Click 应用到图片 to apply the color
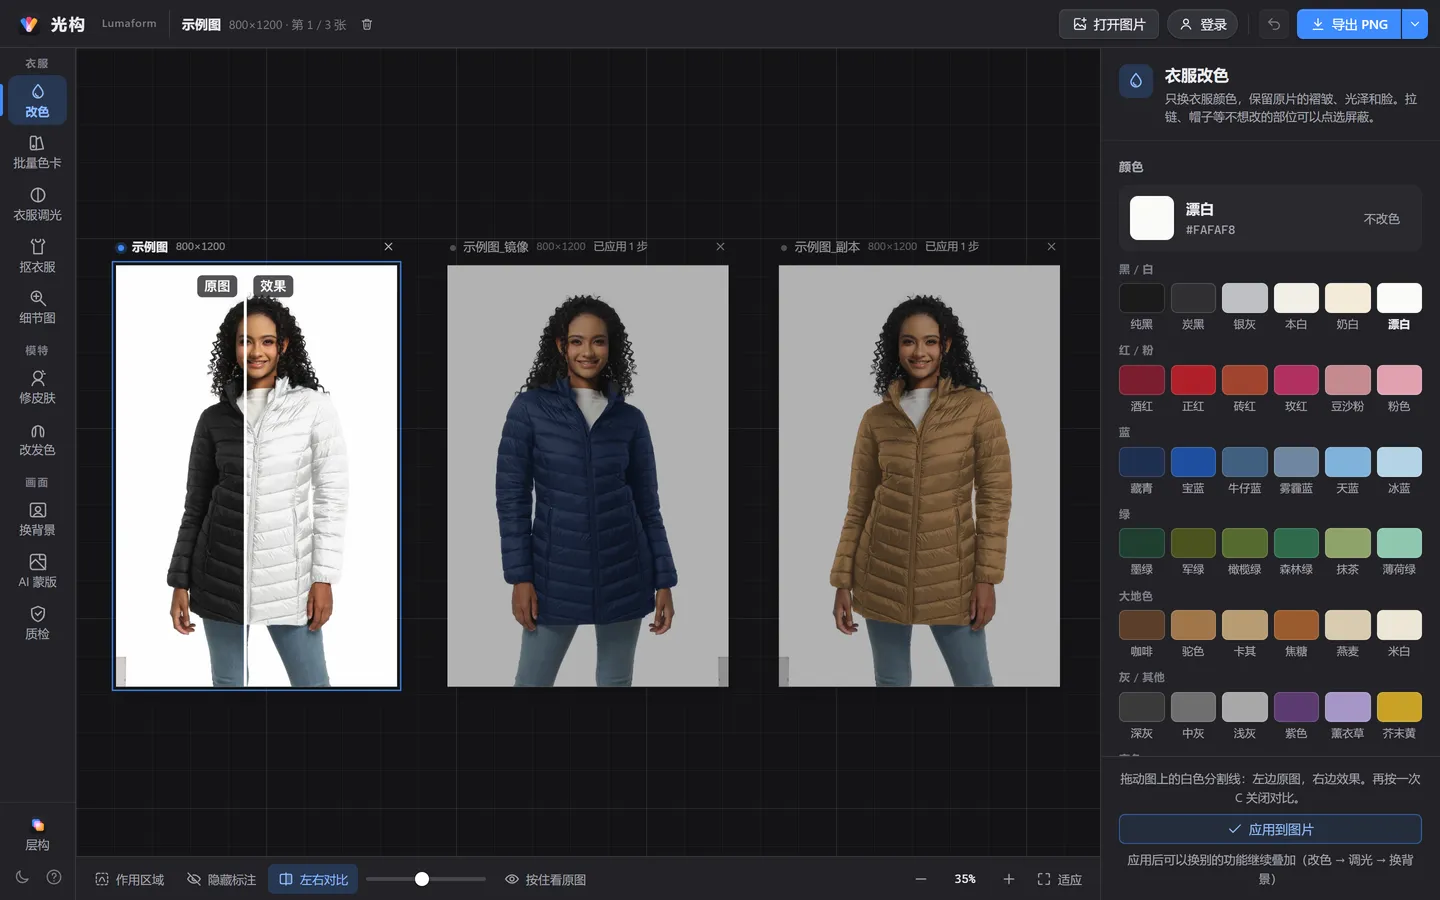 tap(1270, 829)
